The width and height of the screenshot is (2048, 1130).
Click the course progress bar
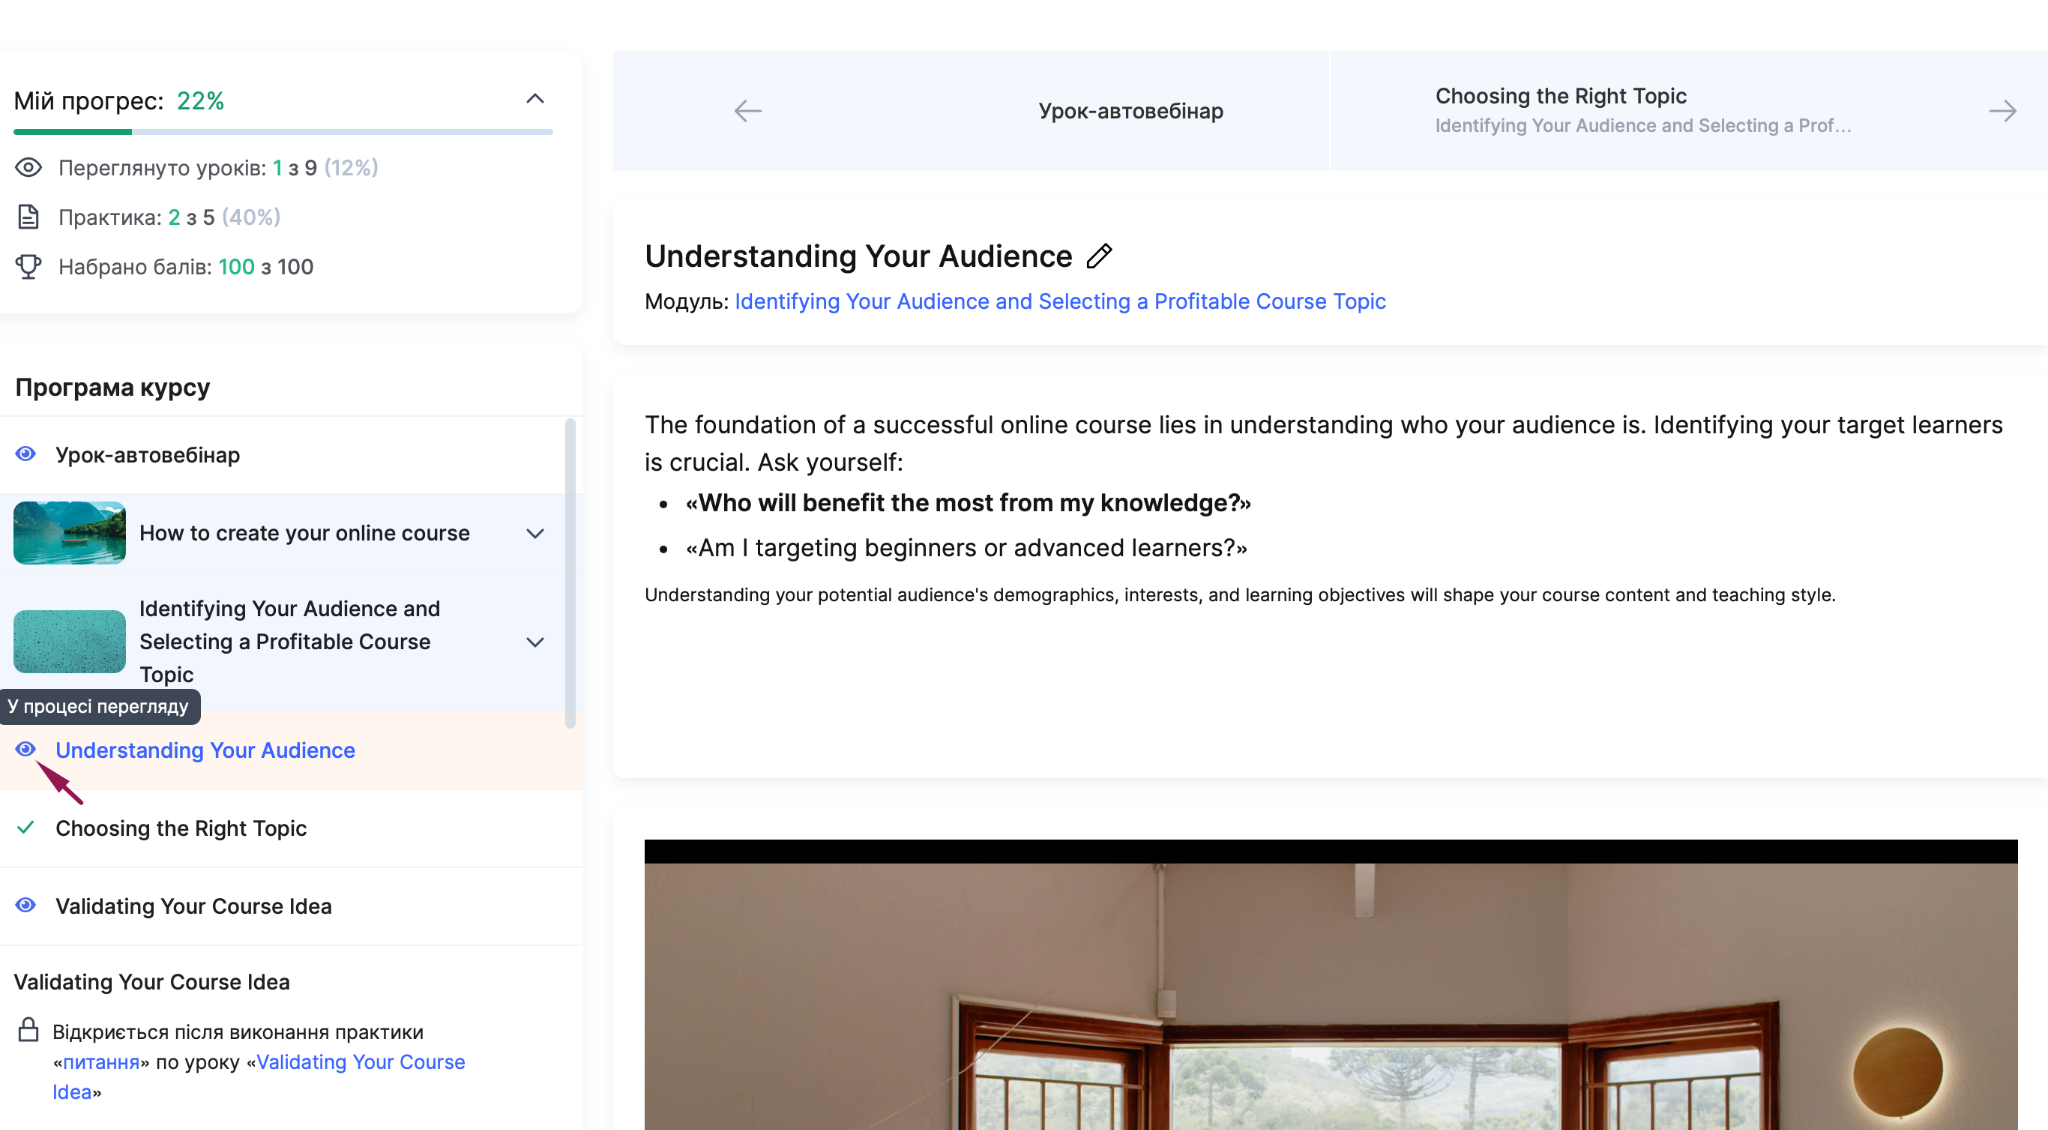click(x=283, y=131)
